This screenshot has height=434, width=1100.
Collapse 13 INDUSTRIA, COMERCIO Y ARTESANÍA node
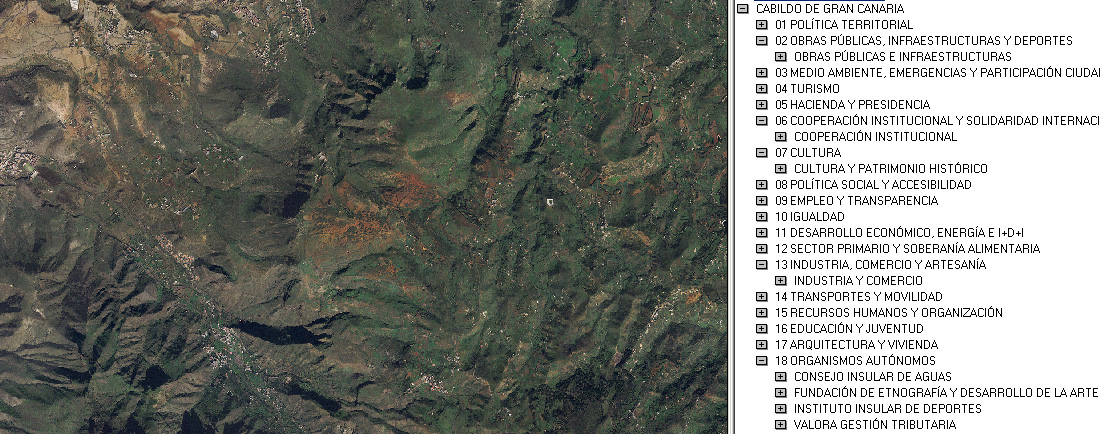point(762,265)
